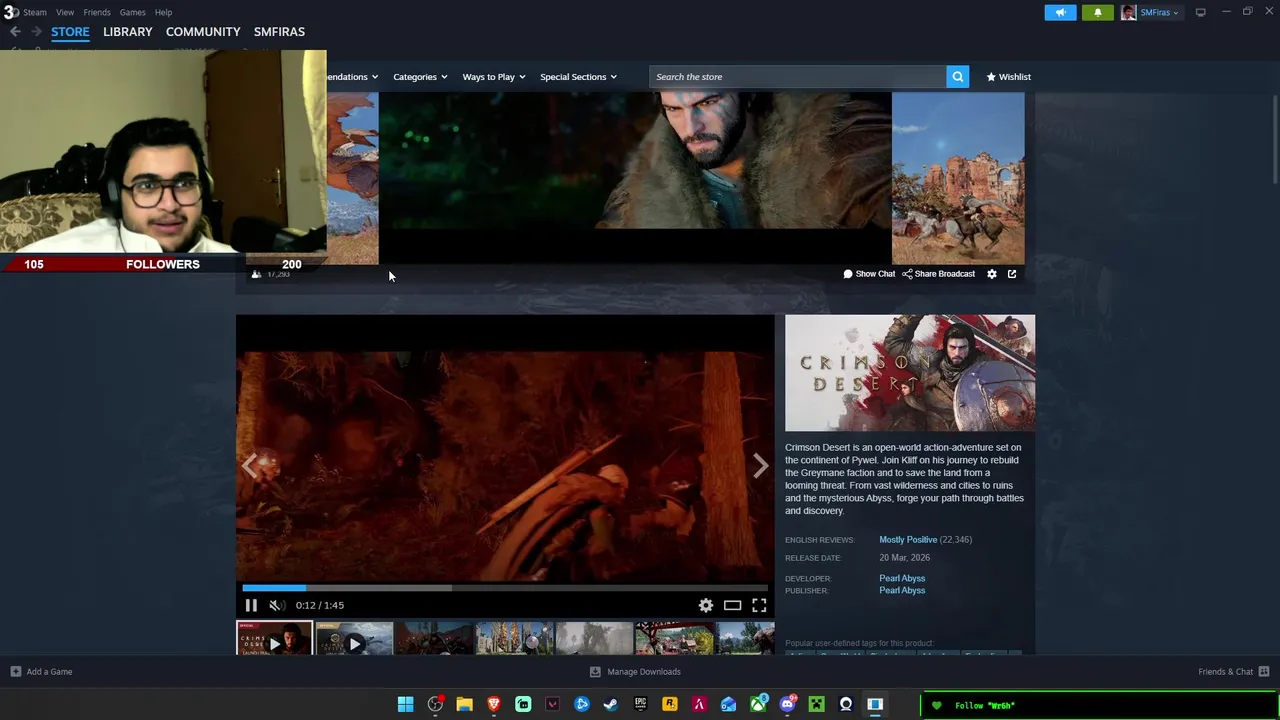Open the Steam menu
The width and height of the screenshot is (1280, 720).
coord(35,12)
